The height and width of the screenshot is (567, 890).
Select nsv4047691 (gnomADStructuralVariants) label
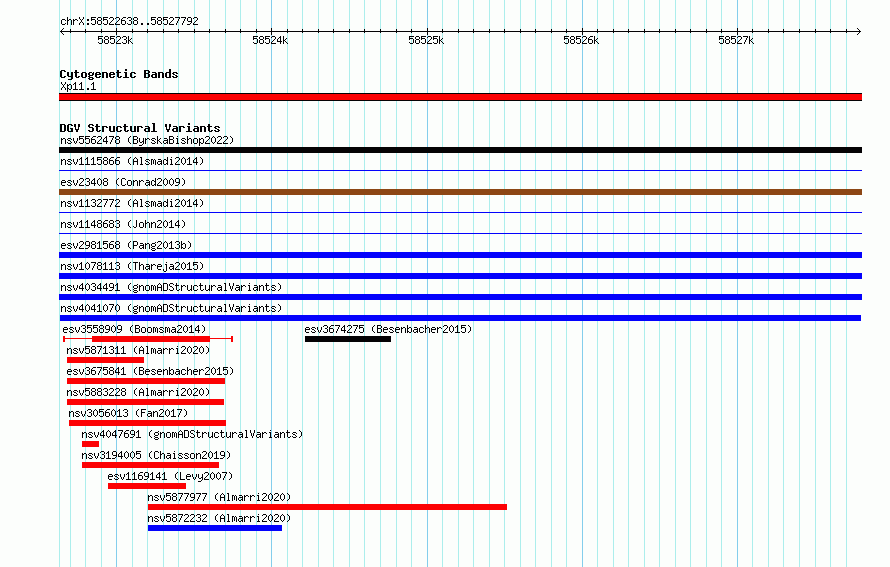click(x=192, y=434)
